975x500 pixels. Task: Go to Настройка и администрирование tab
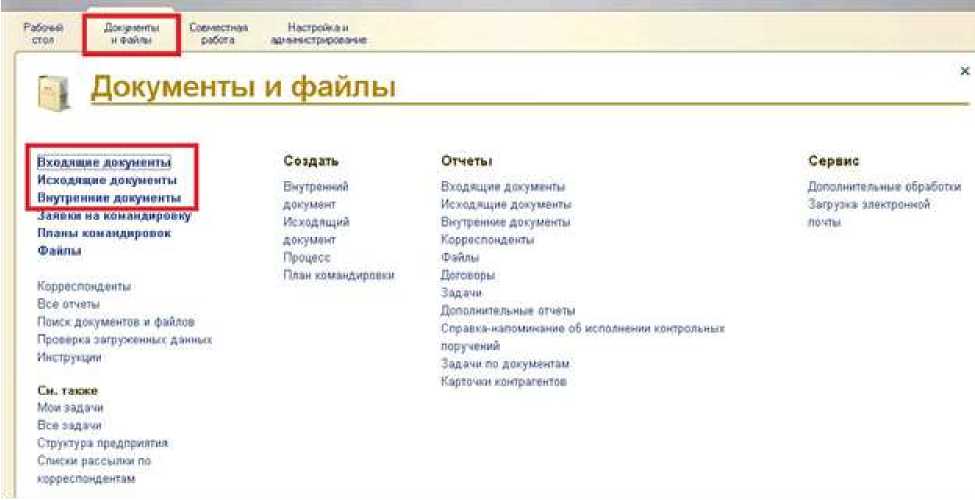[318, 34]
